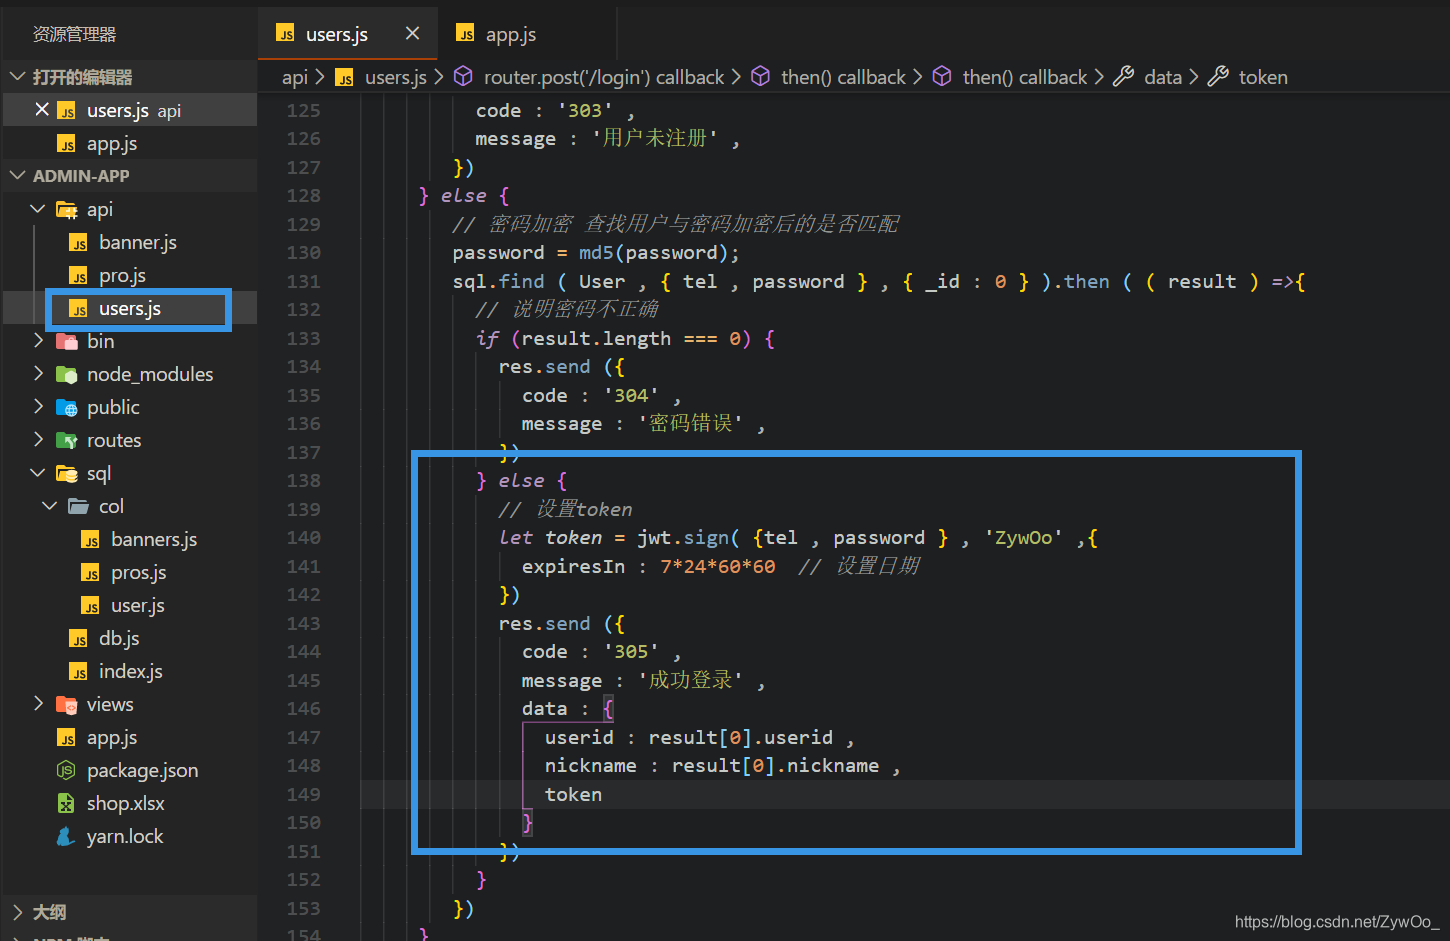Expand the node_modules folder
1450x941 pixels.
tap(38, 374)
